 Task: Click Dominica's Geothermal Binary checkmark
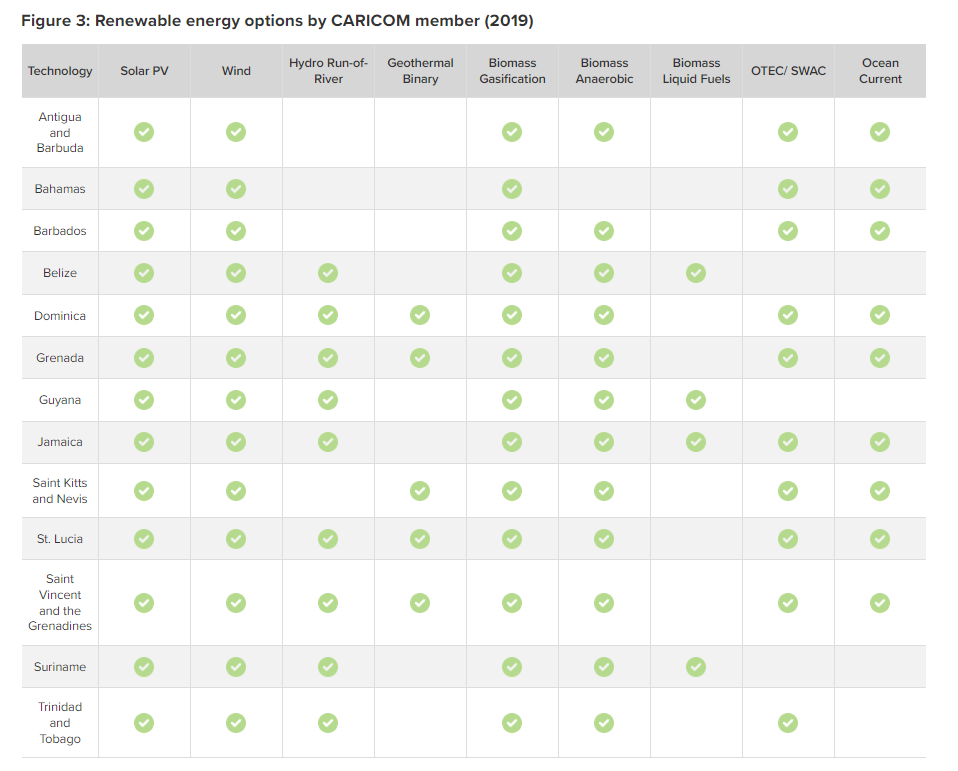420,315
